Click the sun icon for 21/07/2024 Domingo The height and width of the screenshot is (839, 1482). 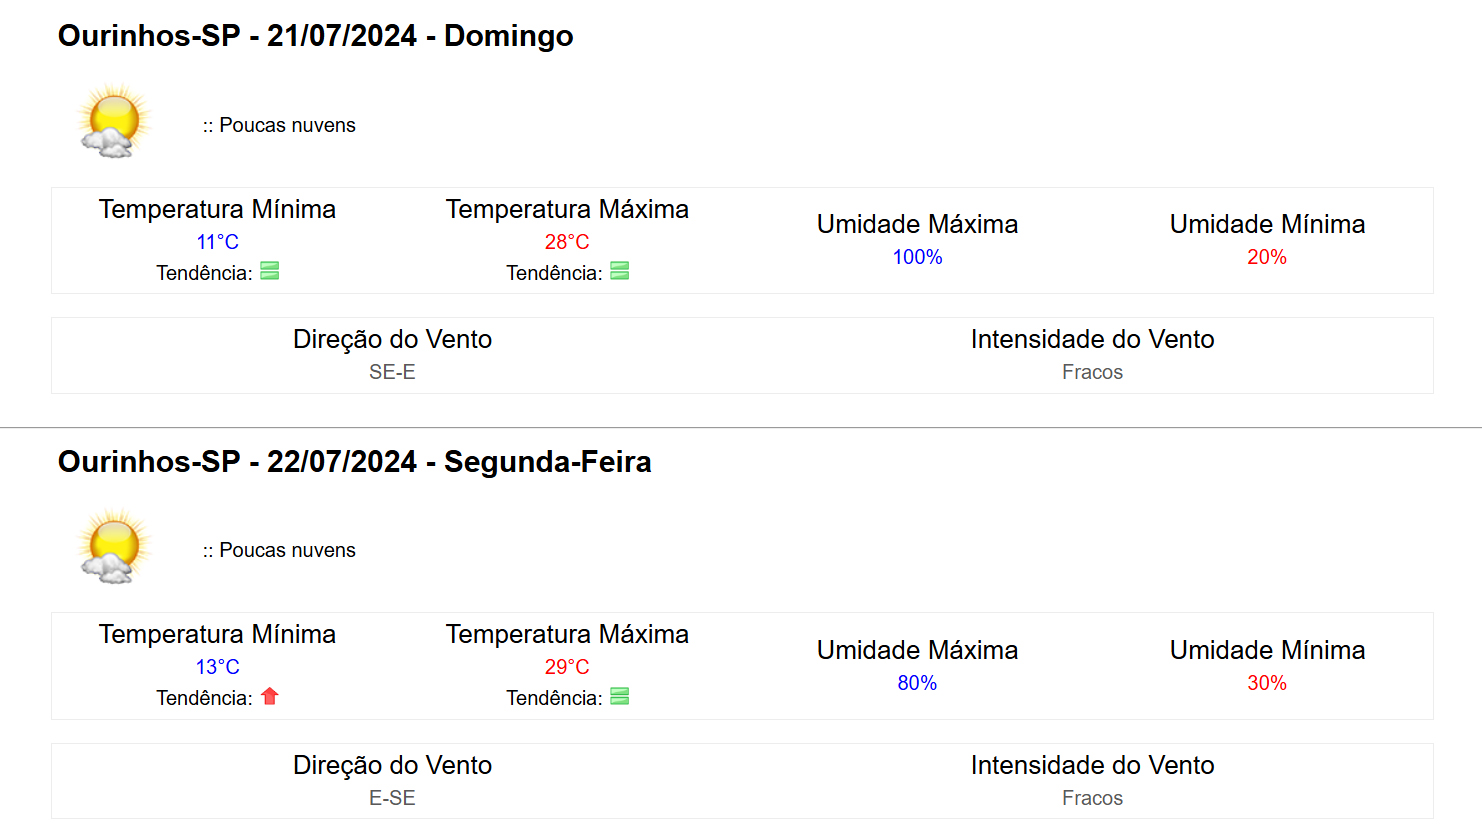click(x=114, y=122)
